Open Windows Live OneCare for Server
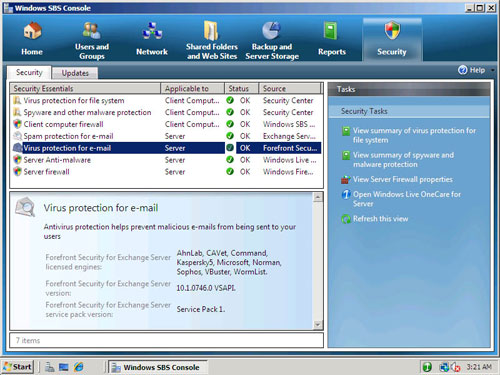500x375 pixels. click(x=407, y=199)
